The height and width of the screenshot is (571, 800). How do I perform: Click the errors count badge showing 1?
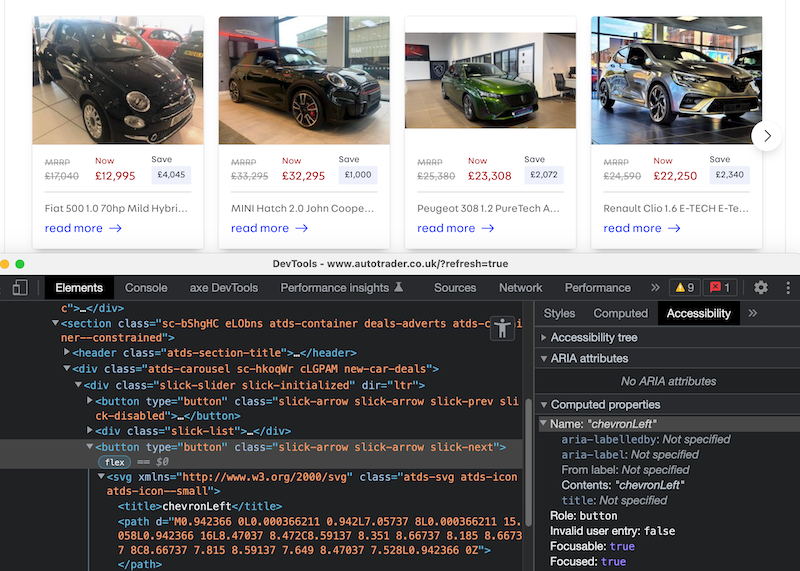720,288
